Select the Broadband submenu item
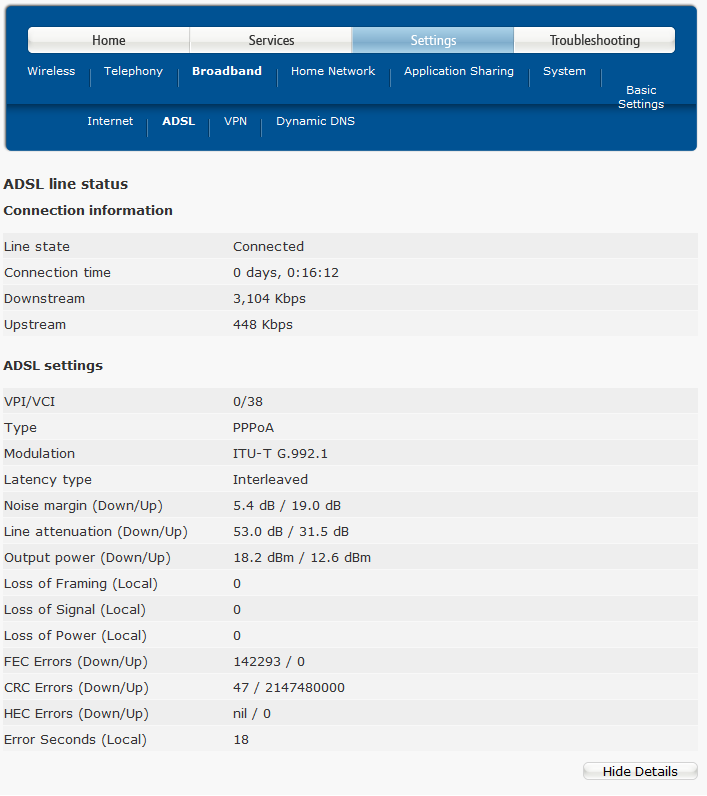The width and height of the screenshot is (707, 796). click(x=227, y=72)
